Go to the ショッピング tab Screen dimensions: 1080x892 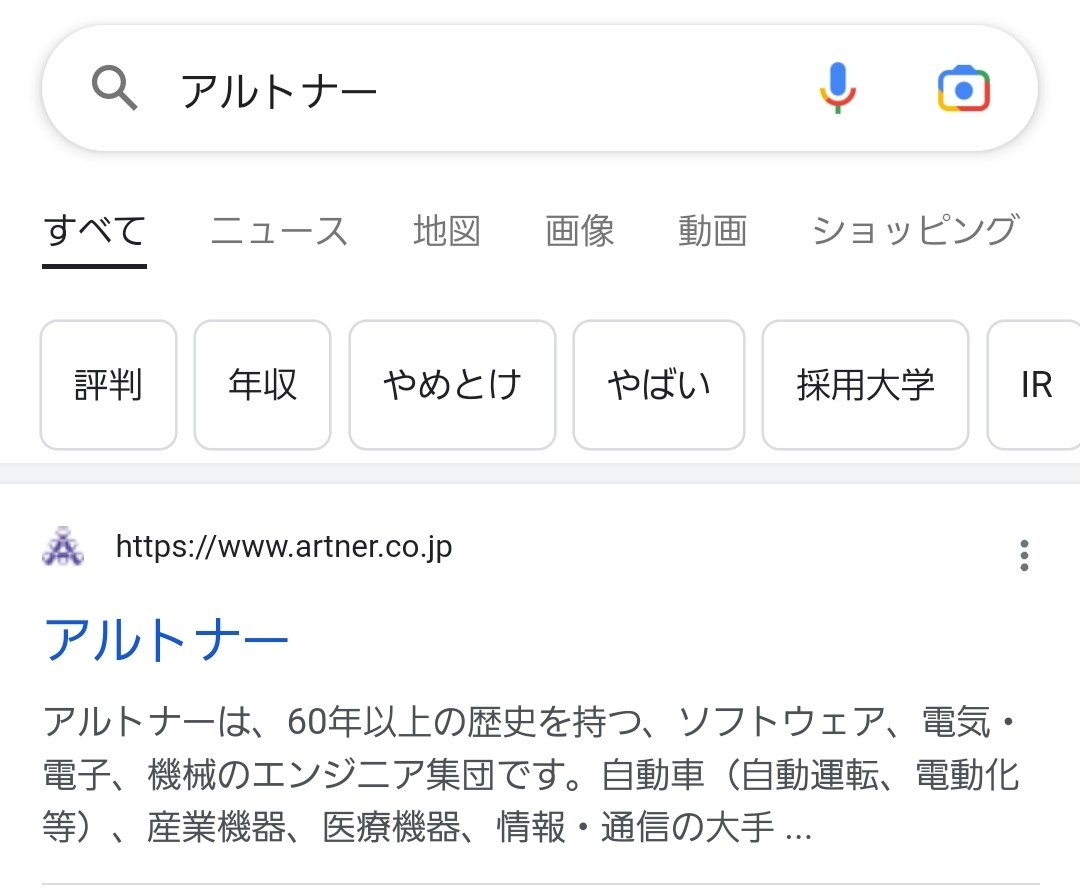click(x=915, y=231)
